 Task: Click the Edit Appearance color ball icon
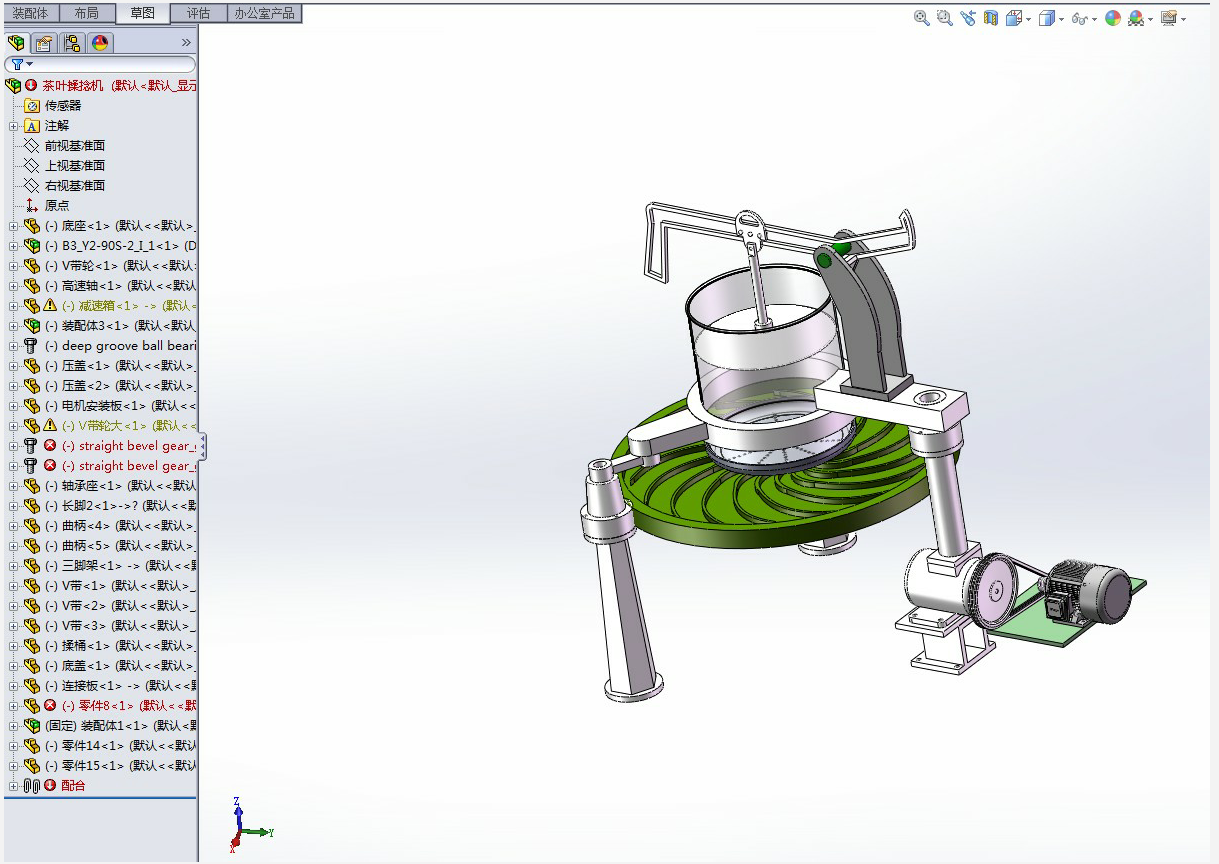coord(1112,18)
